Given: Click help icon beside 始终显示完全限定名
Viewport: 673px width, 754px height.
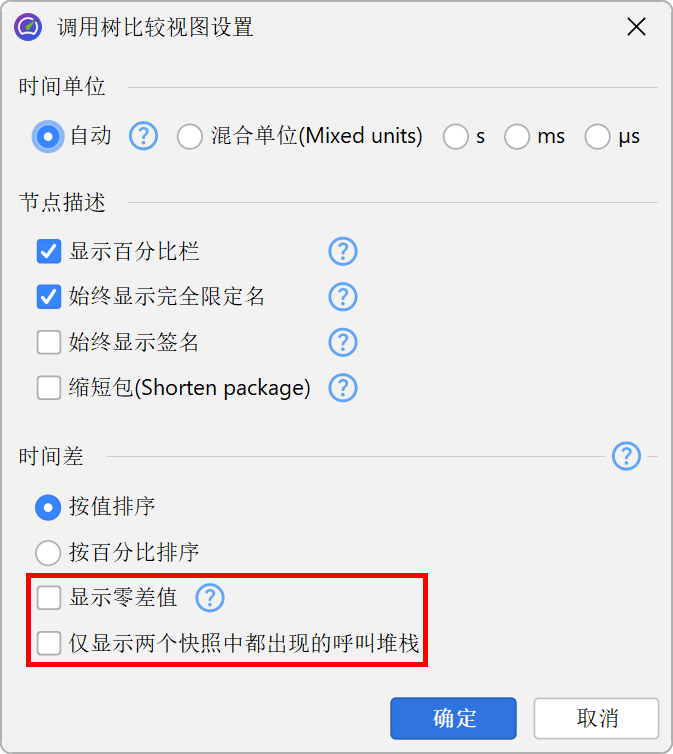Looking at the screenshot, I should tap(343, 297).
